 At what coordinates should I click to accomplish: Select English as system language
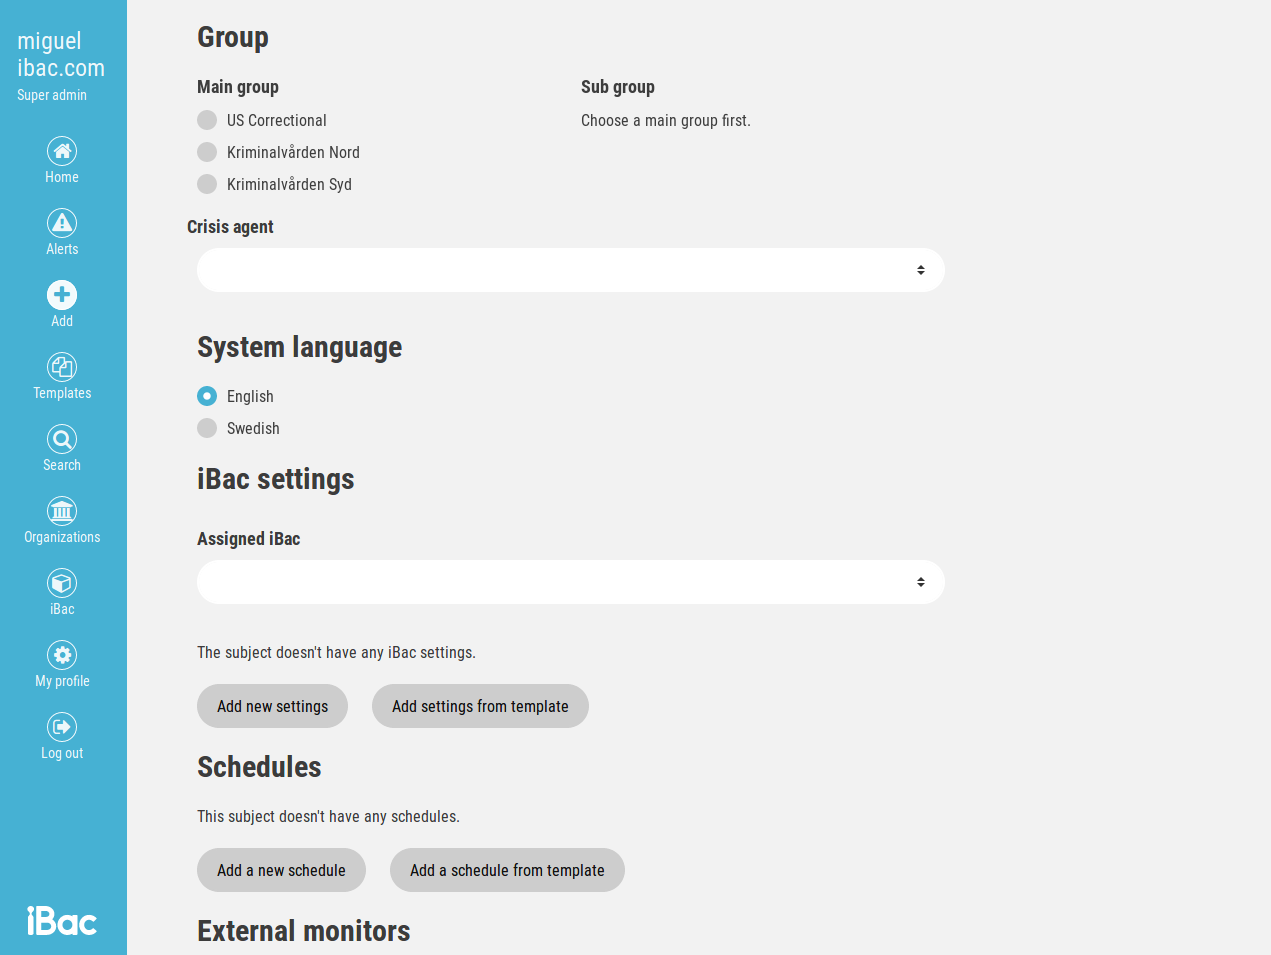tap(207, 396)
